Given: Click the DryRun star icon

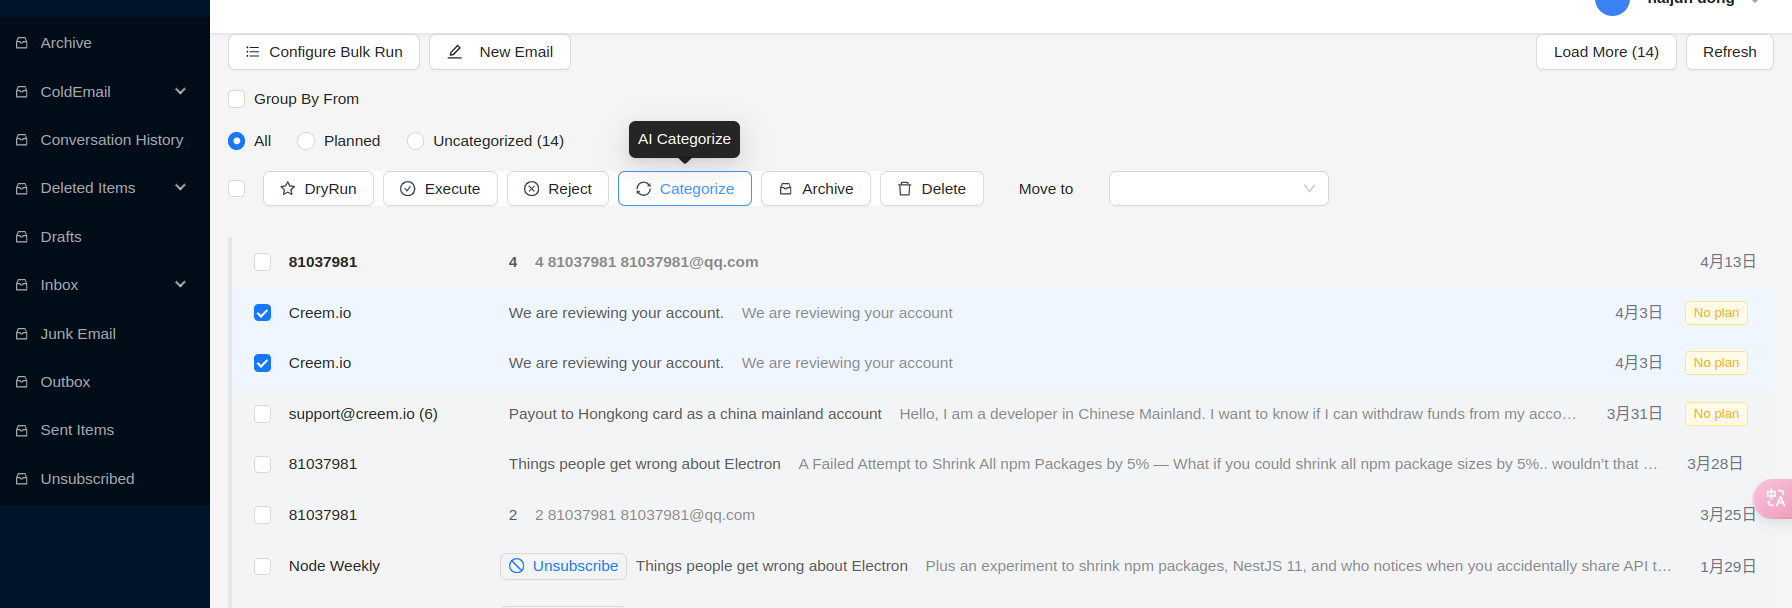Looking at the screenshot, I should (x=288, y=189).
